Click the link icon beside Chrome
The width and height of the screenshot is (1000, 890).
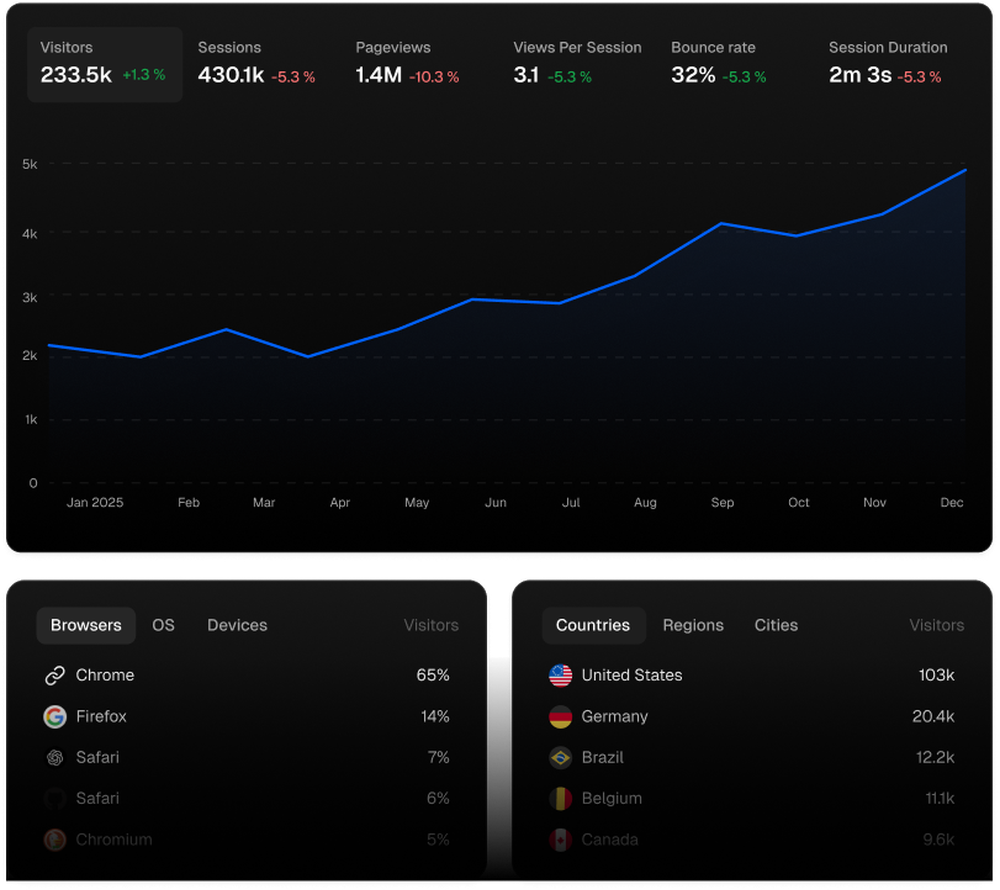tap(55, 675)
